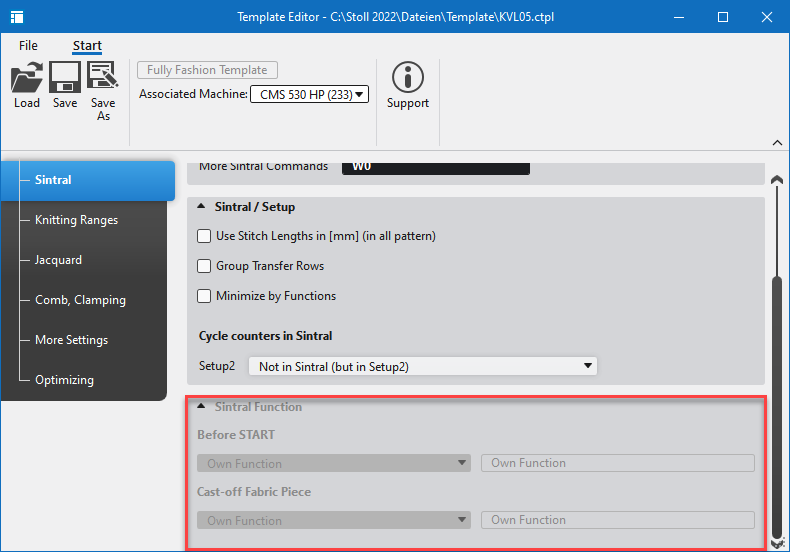Click the Save floppy disk icon
Image resolution: width=790 pixels, height=552 pixels.
(x=65, y=78)
